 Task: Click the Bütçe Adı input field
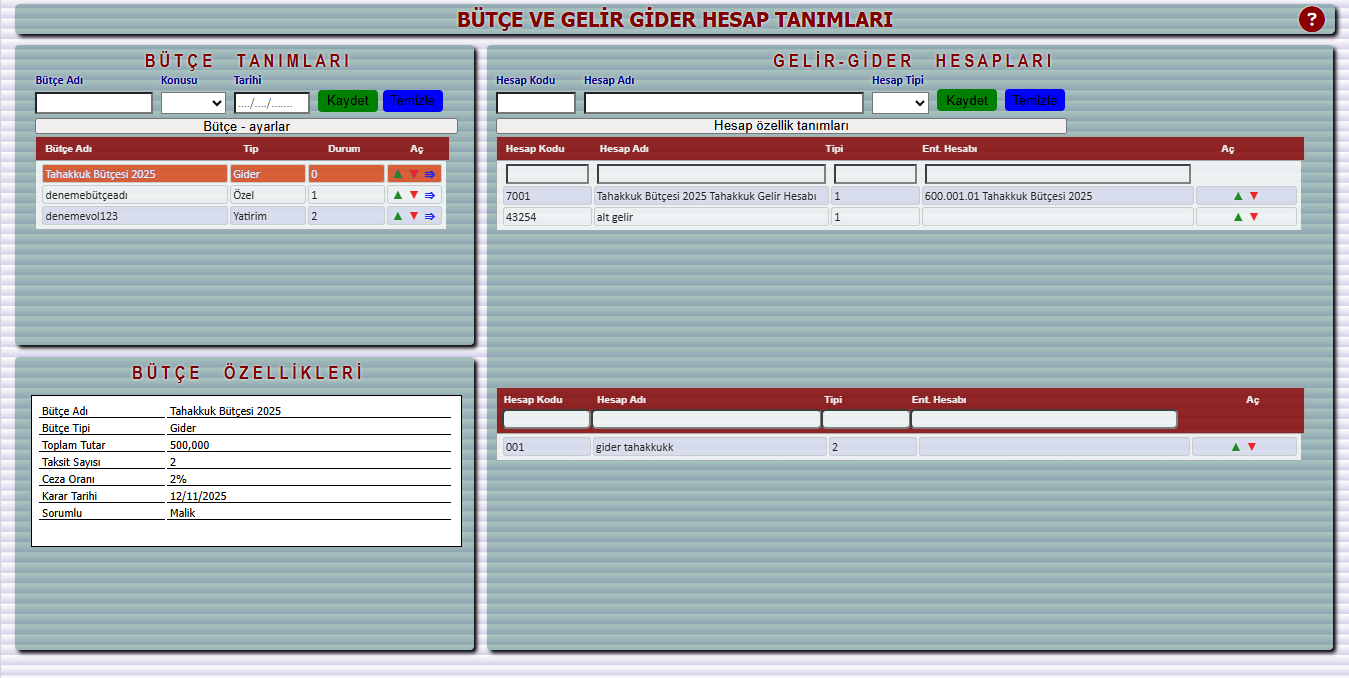pos(94,103)
